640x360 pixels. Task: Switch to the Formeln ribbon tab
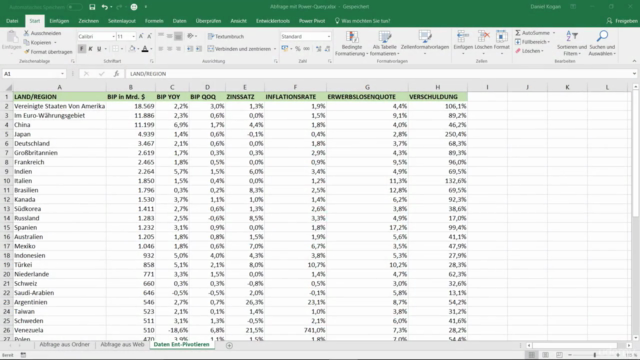point(154,21)
